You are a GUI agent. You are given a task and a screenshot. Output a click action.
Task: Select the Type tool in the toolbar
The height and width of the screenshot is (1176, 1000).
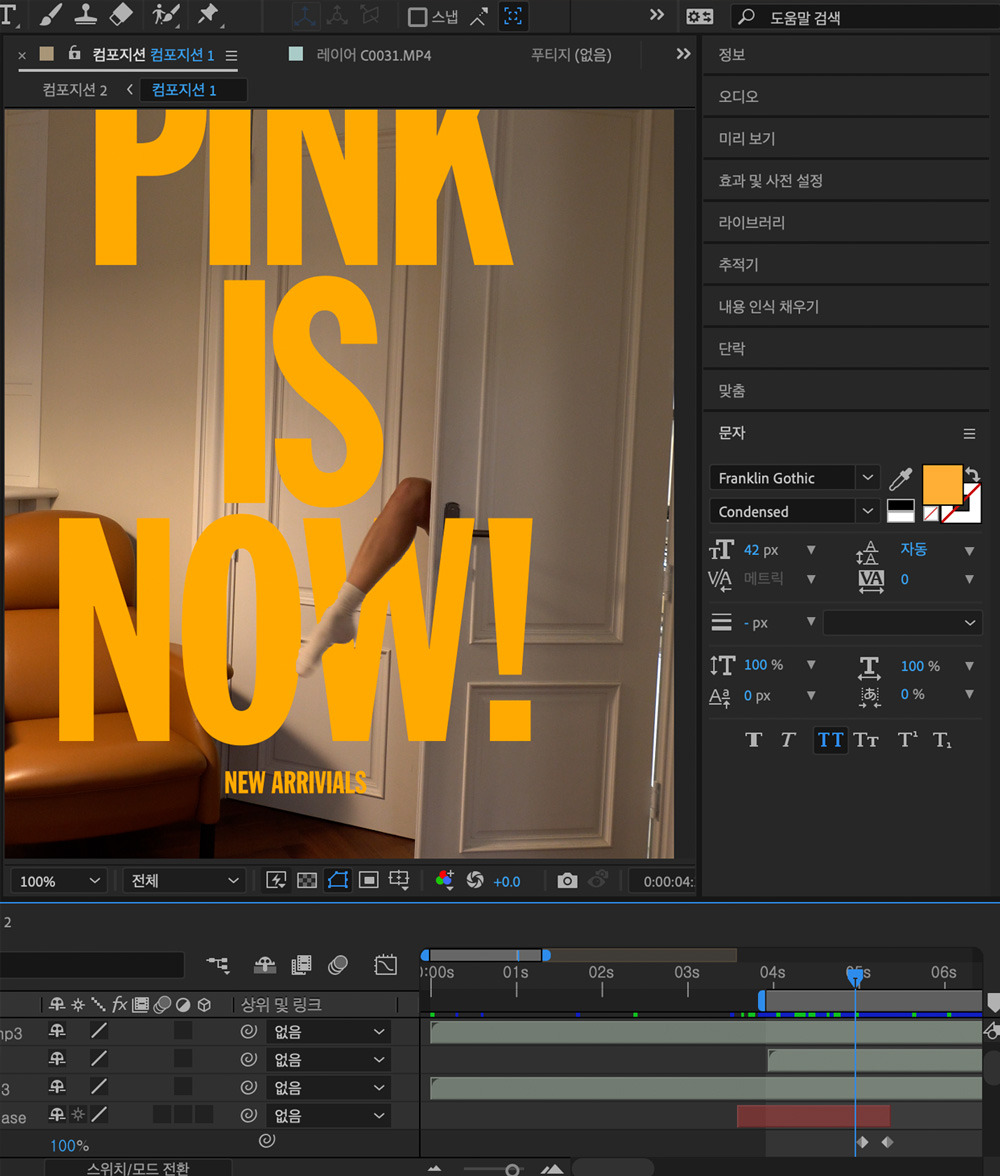tap(8, 14)
